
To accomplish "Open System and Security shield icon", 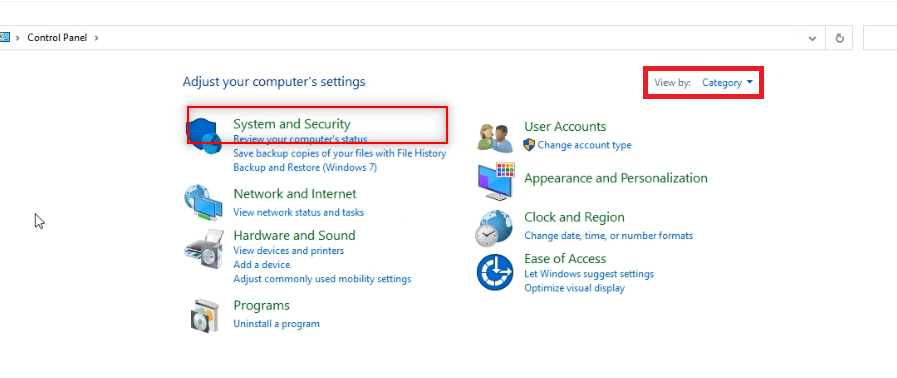I will click(x=204, y=135).
